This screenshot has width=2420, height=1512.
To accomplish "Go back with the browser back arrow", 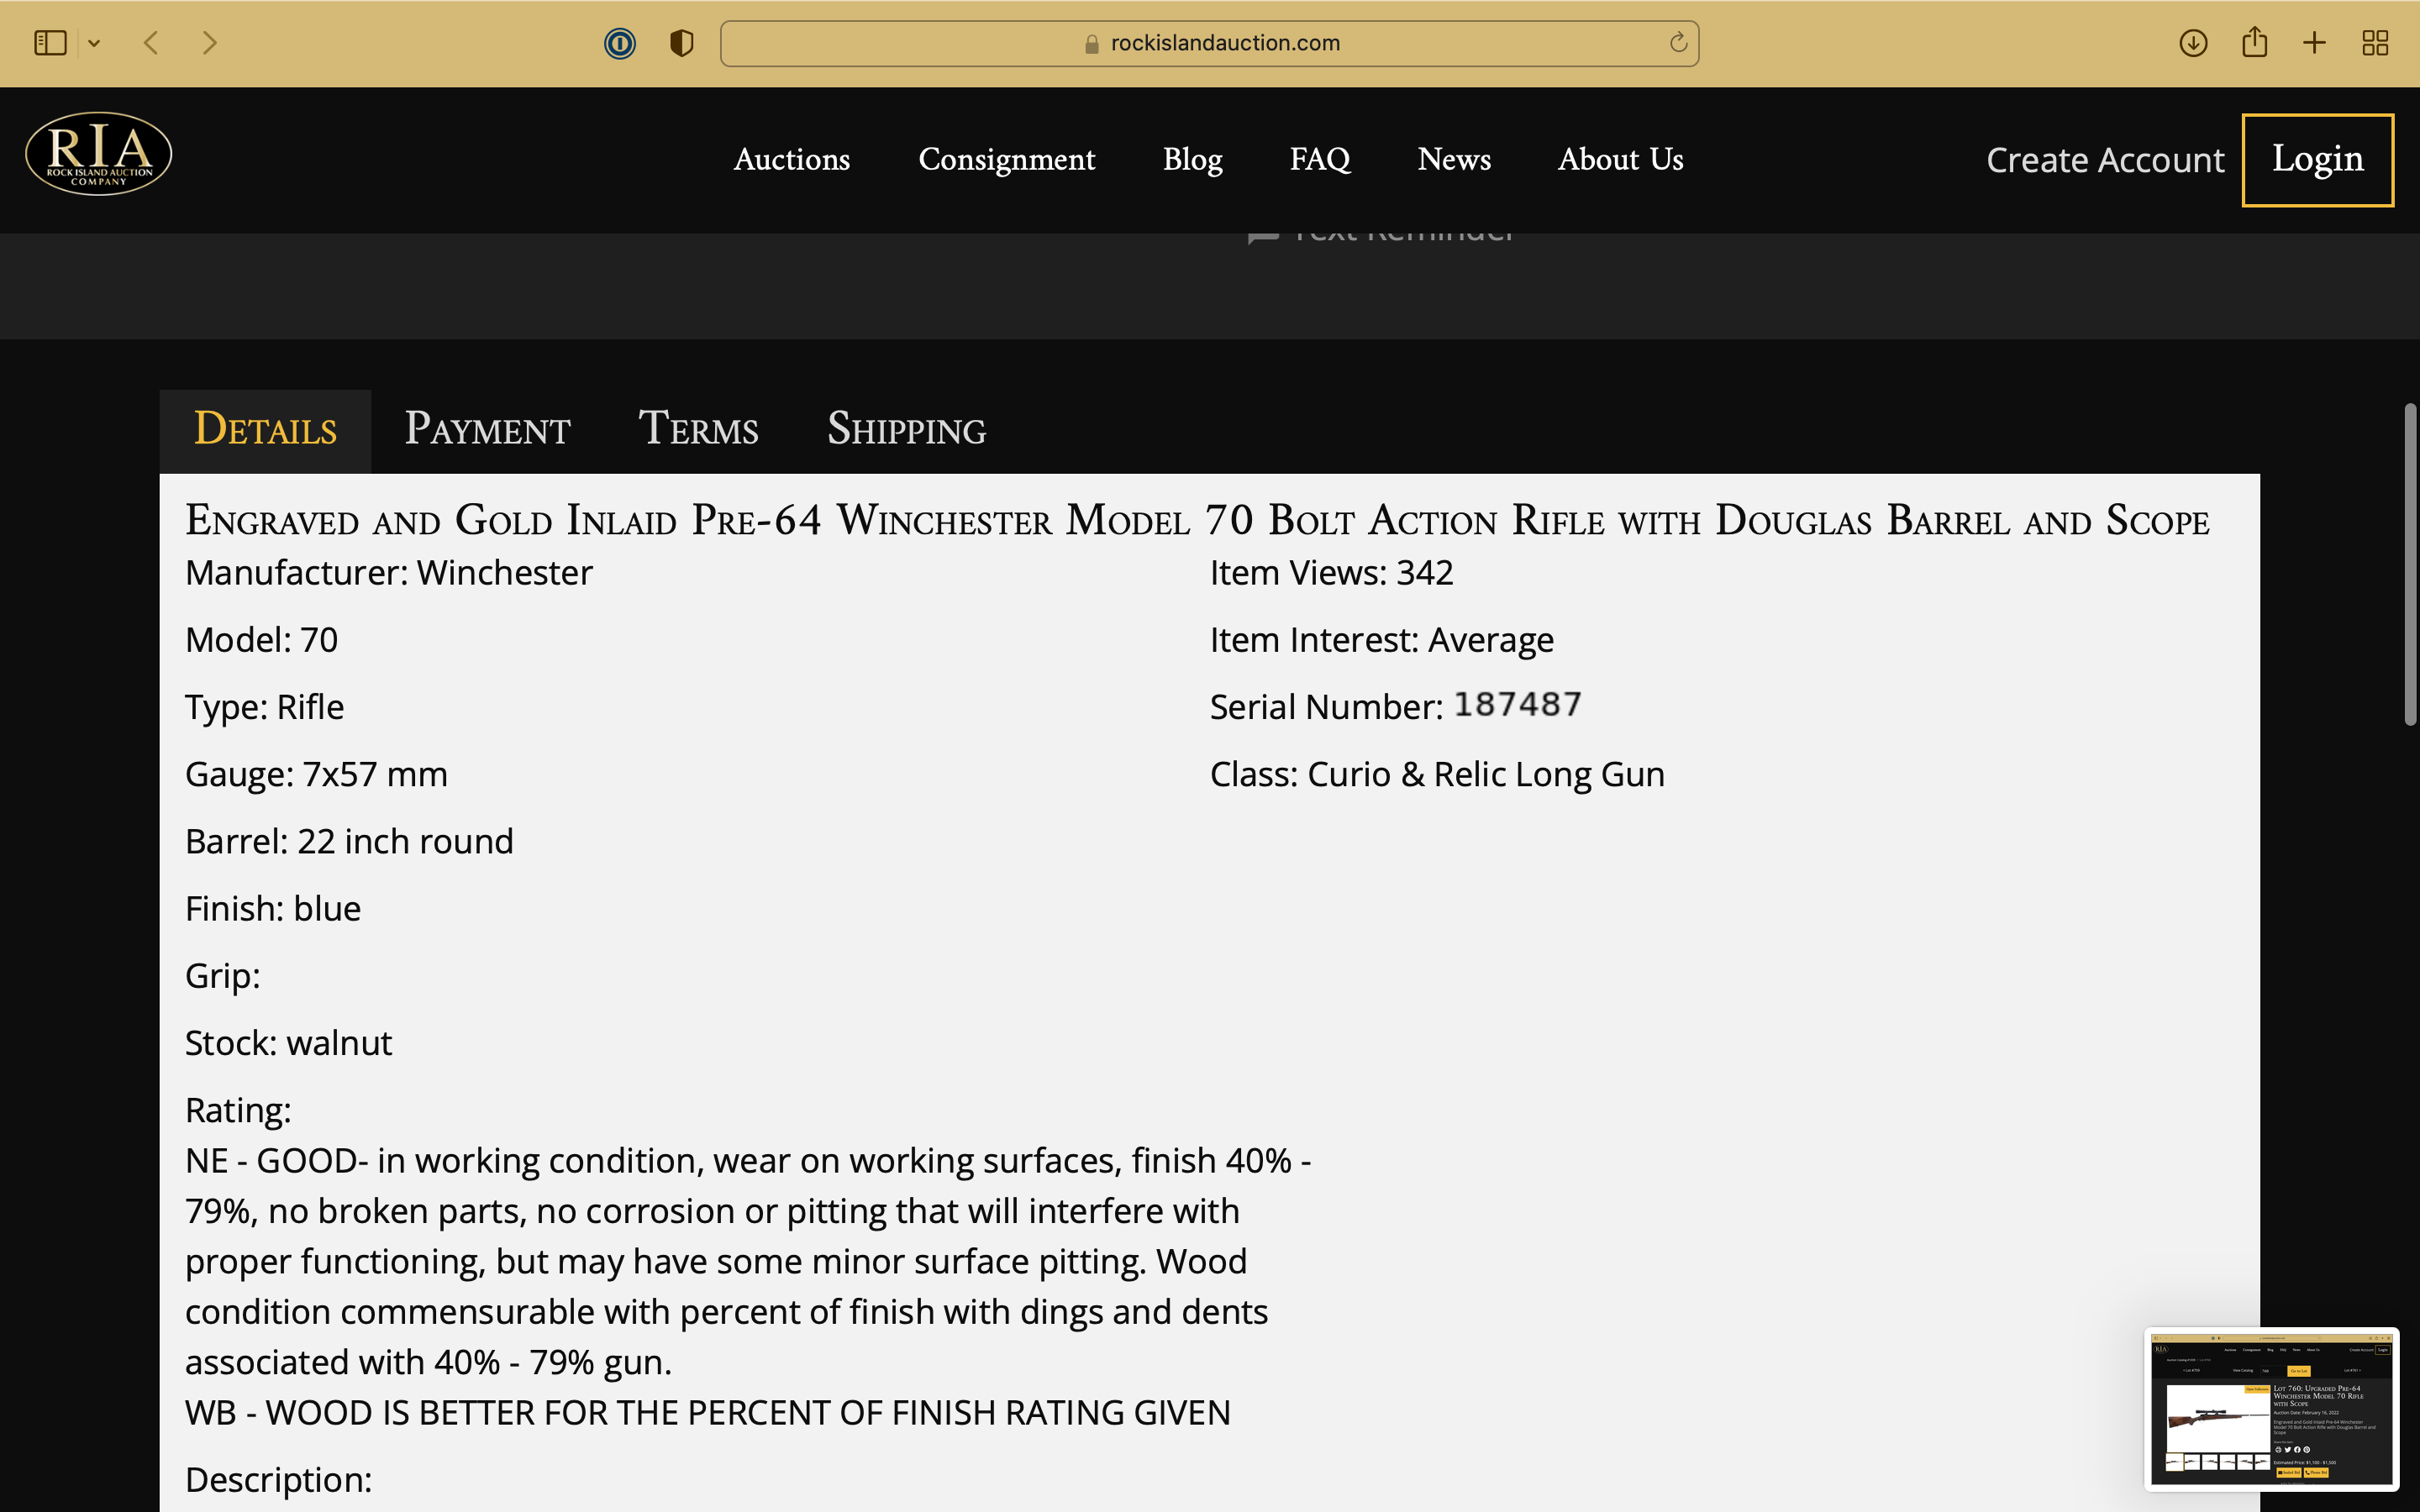I will [151, 43].
